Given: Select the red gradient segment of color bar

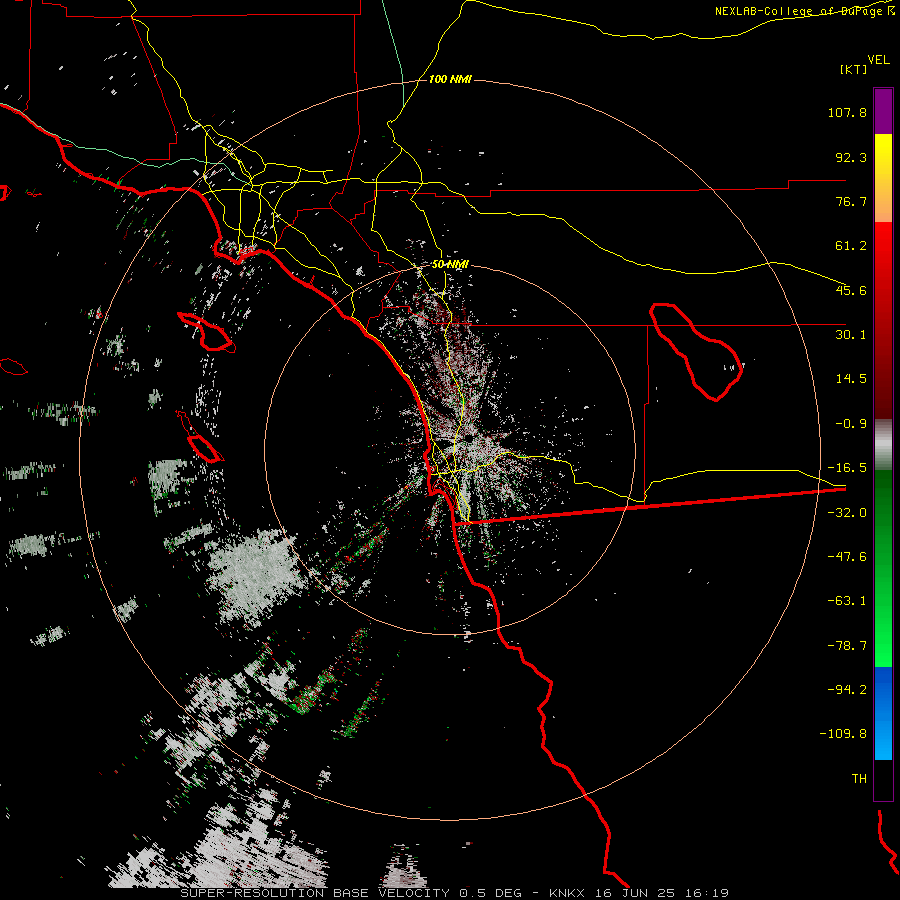Looking at the screenshot, I should (883, 320).
